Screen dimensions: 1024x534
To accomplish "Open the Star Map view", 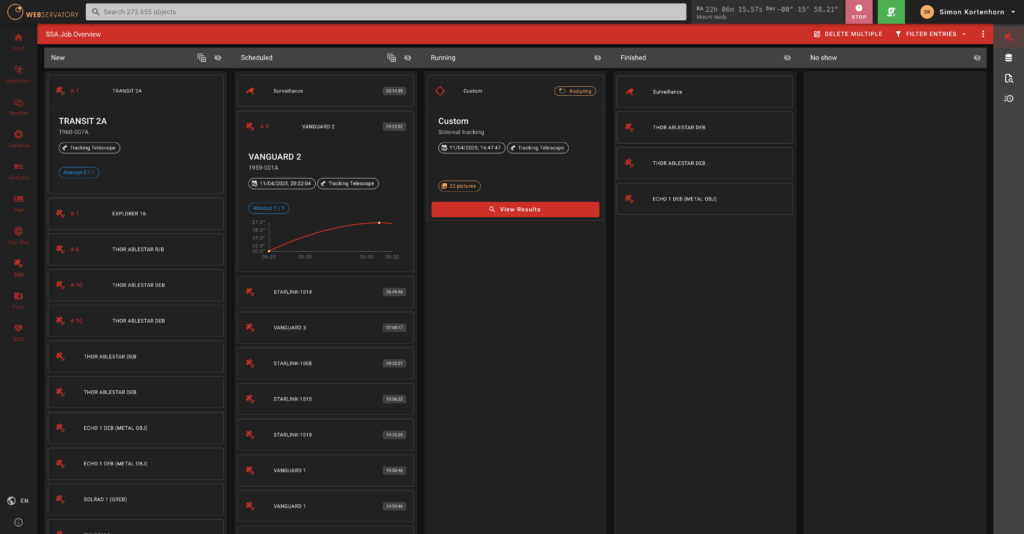I will [18, 234].
